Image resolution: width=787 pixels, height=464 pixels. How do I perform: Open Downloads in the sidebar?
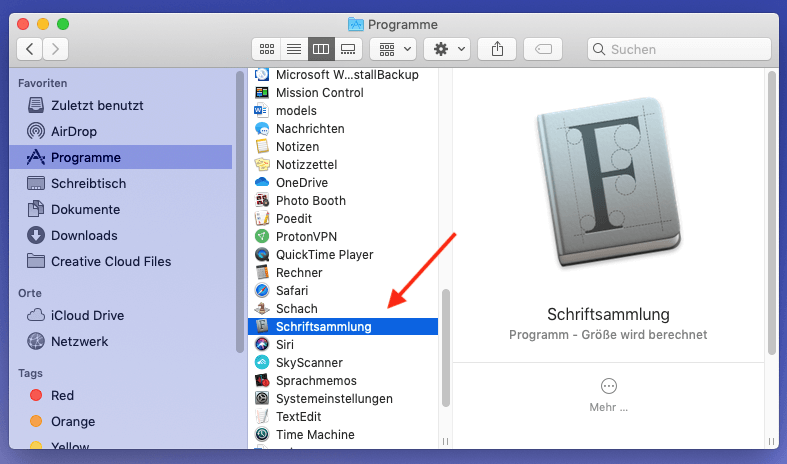tap(120, 236)
